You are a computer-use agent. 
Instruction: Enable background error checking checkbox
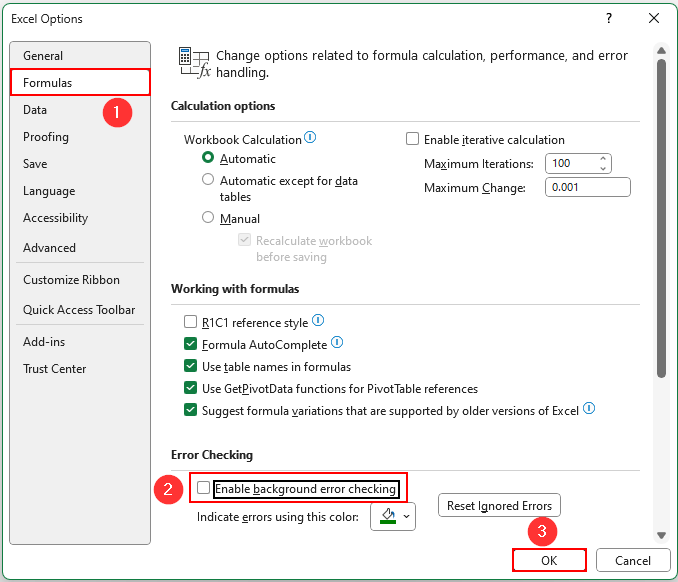pyautogui.click(x=203, y=488)
